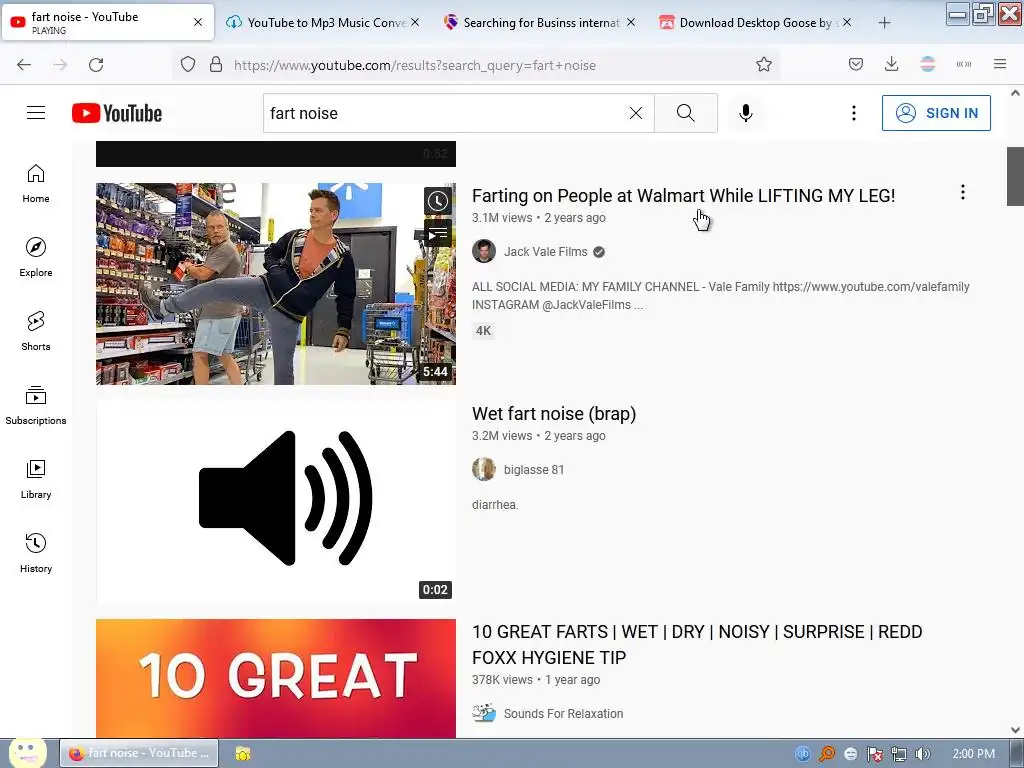Click the system tray volume speaker icon
This screenshot has height=768, width=1024.
click(923, 754)
